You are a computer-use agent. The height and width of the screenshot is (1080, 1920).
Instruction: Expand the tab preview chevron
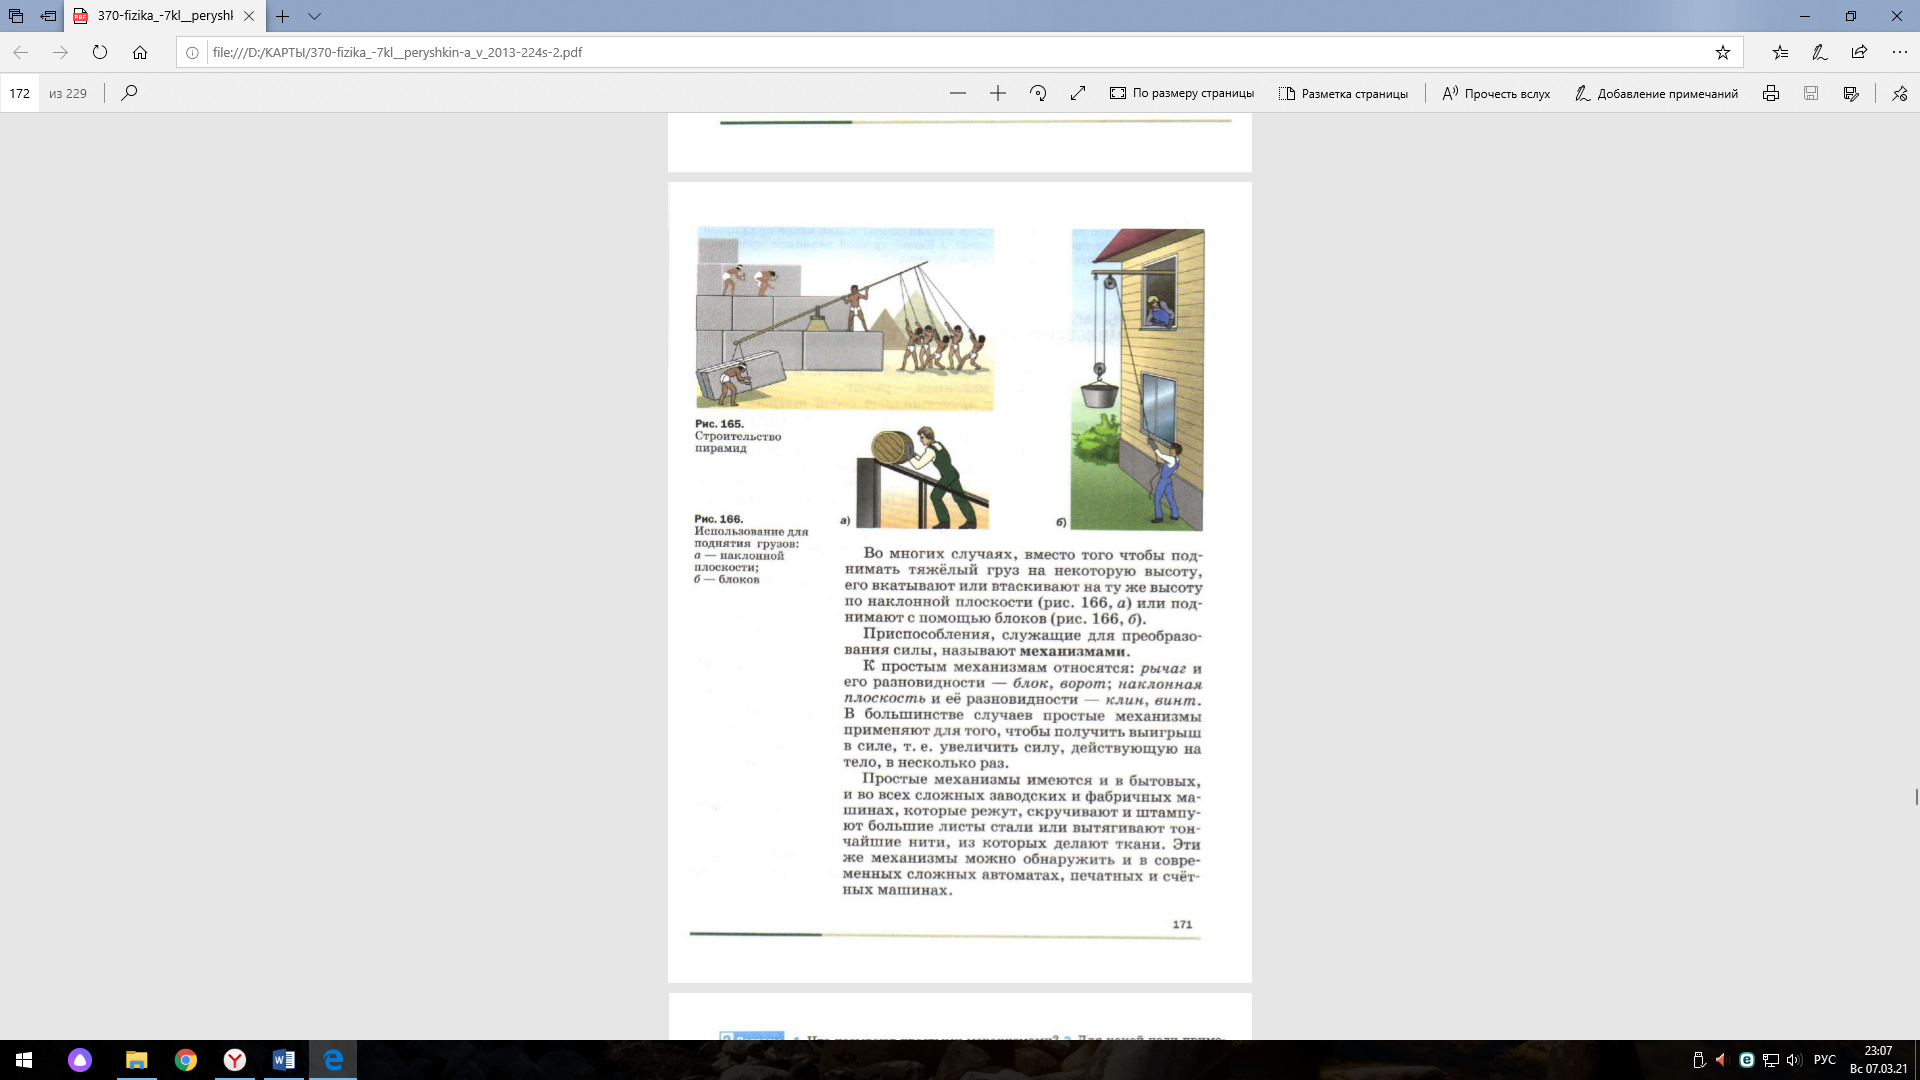pos(314,16)
